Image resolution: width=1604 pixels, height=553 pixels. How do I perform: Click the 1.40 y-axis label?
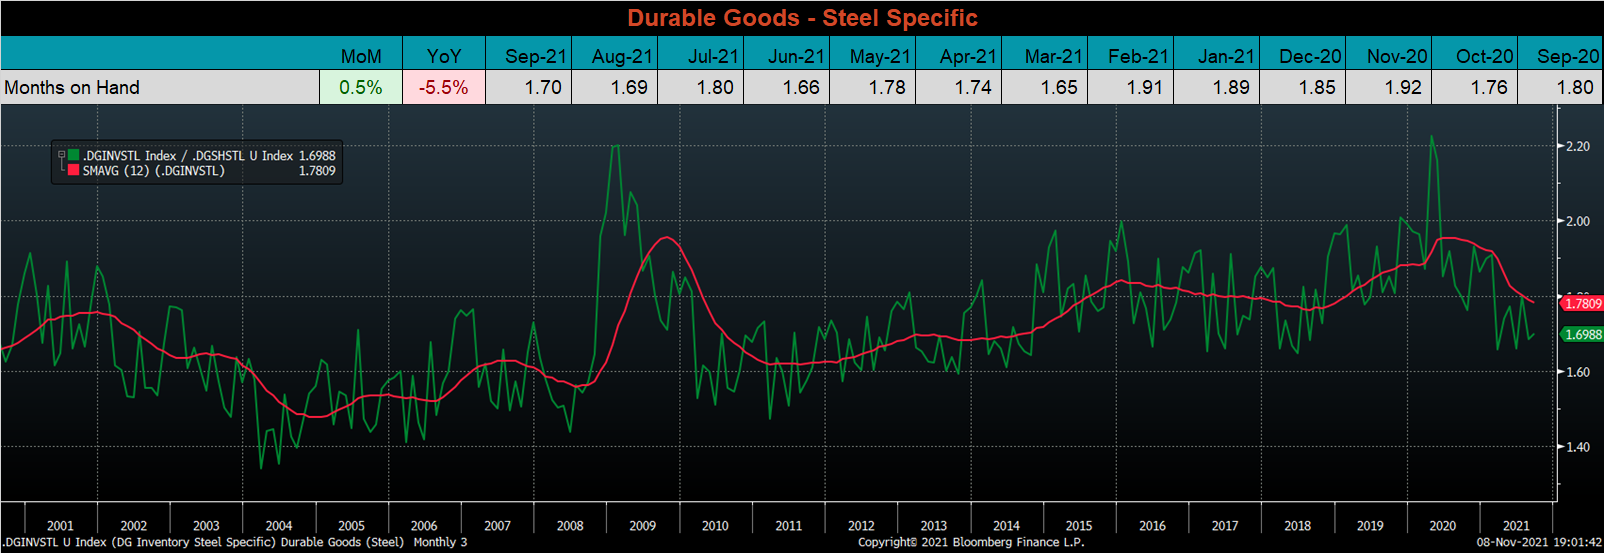click(1577, 447)
